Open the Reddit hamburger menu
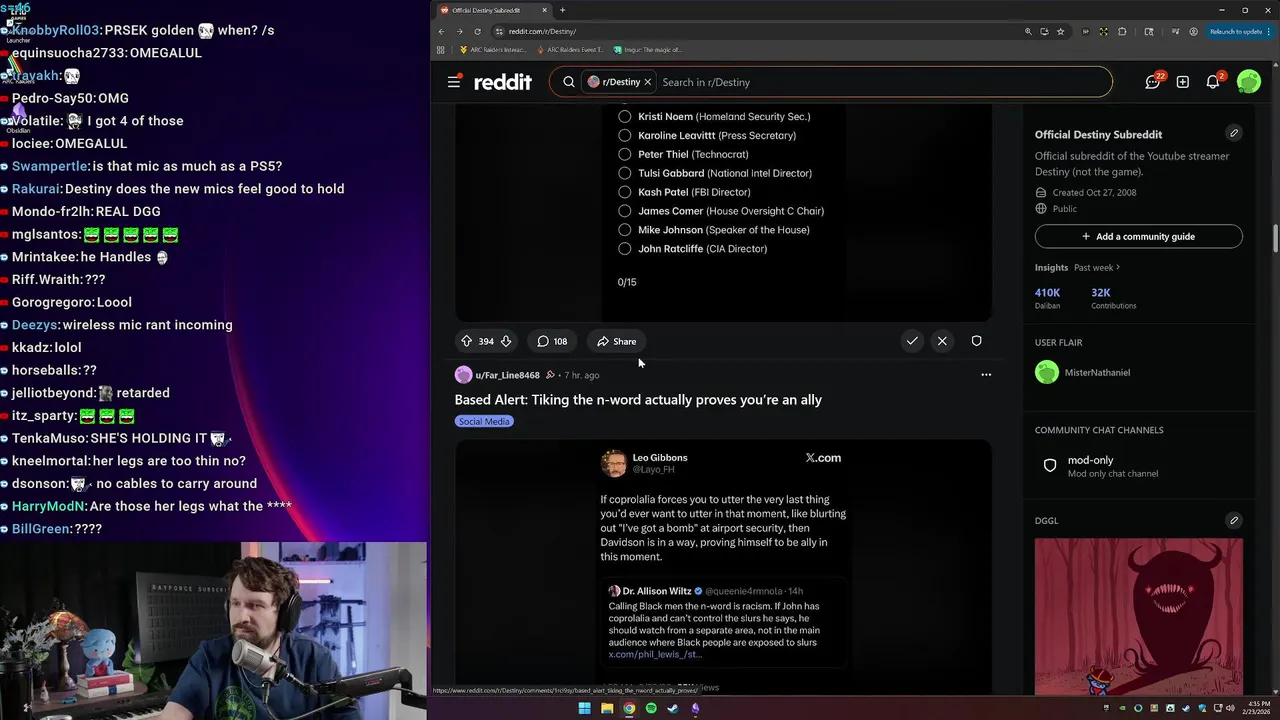This screenshot has width=1280, height=720. 454,82
